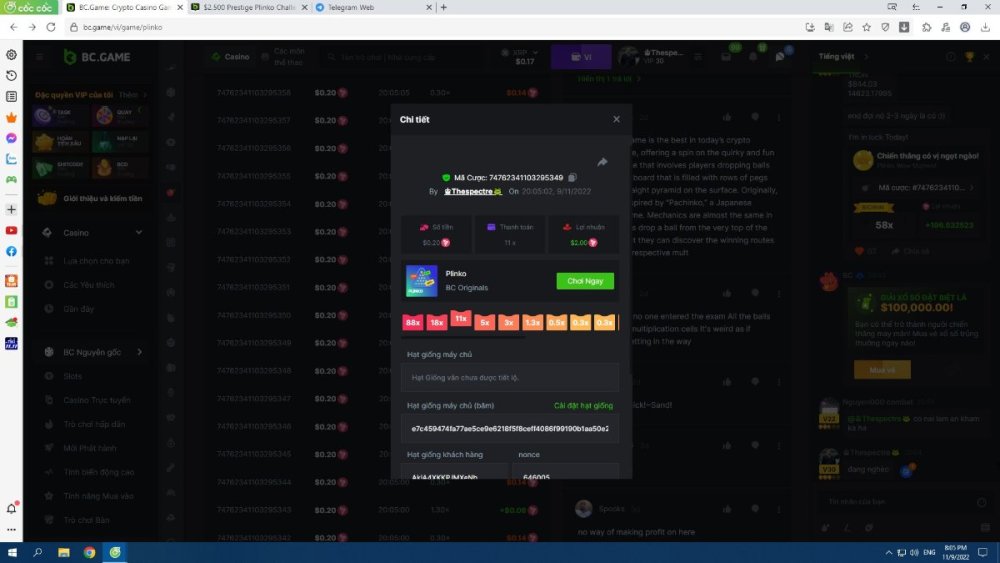
Task: Select the 88x multiplier cell
Action: point(412,322)
